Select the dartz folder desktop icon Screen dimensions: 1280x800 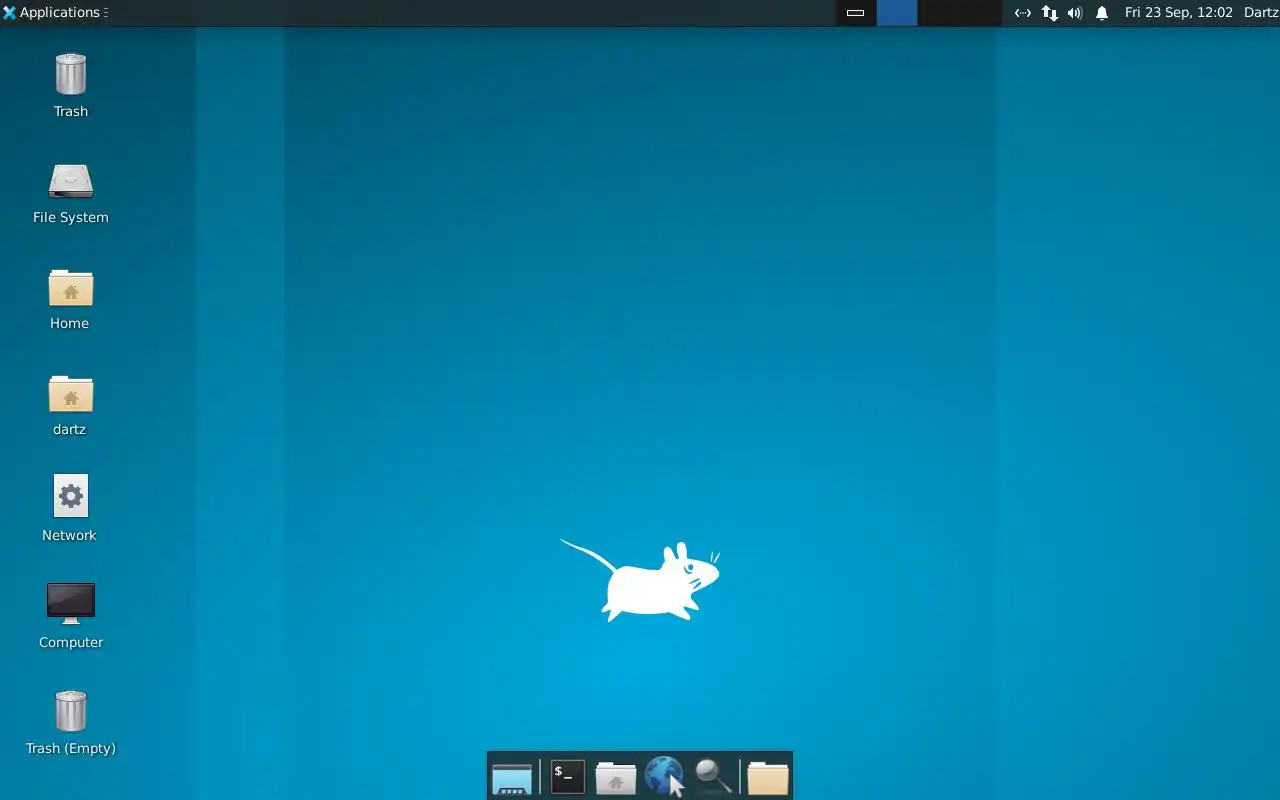tap(71, 394)
